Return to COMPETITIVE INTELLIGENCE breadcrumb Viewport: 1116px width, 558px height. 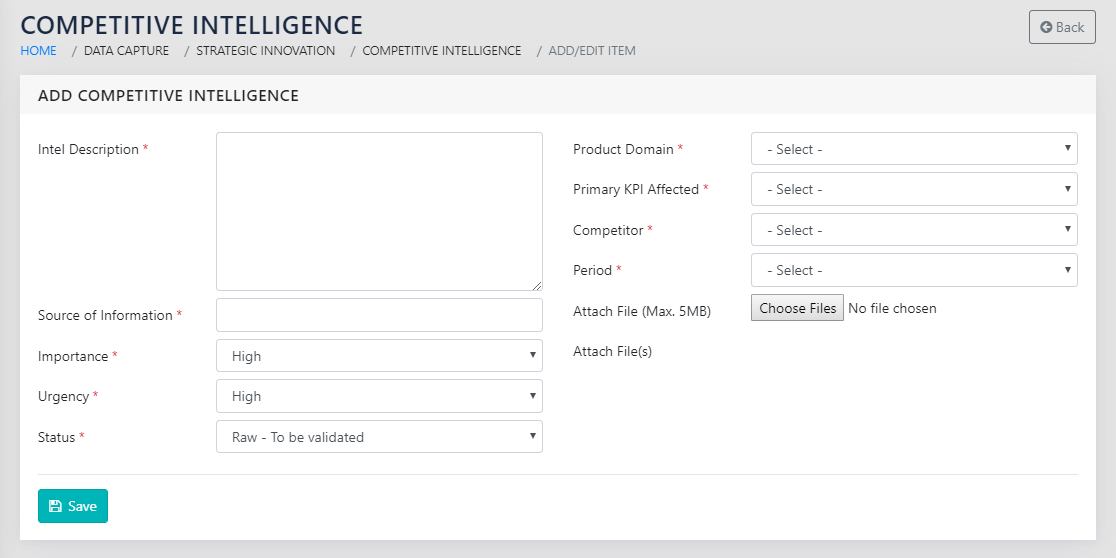[441, 50]
